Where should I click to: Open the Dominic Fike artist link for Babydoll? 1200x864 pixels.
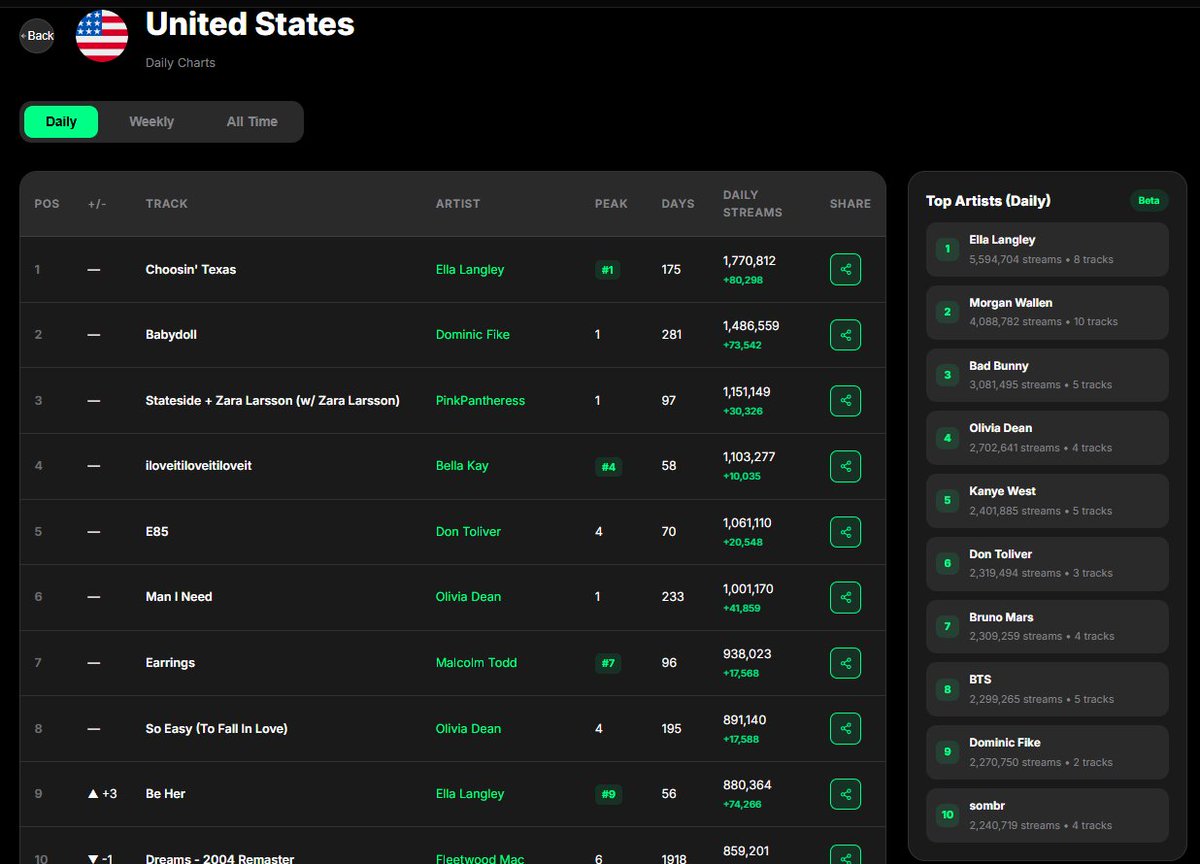(473, 335)
